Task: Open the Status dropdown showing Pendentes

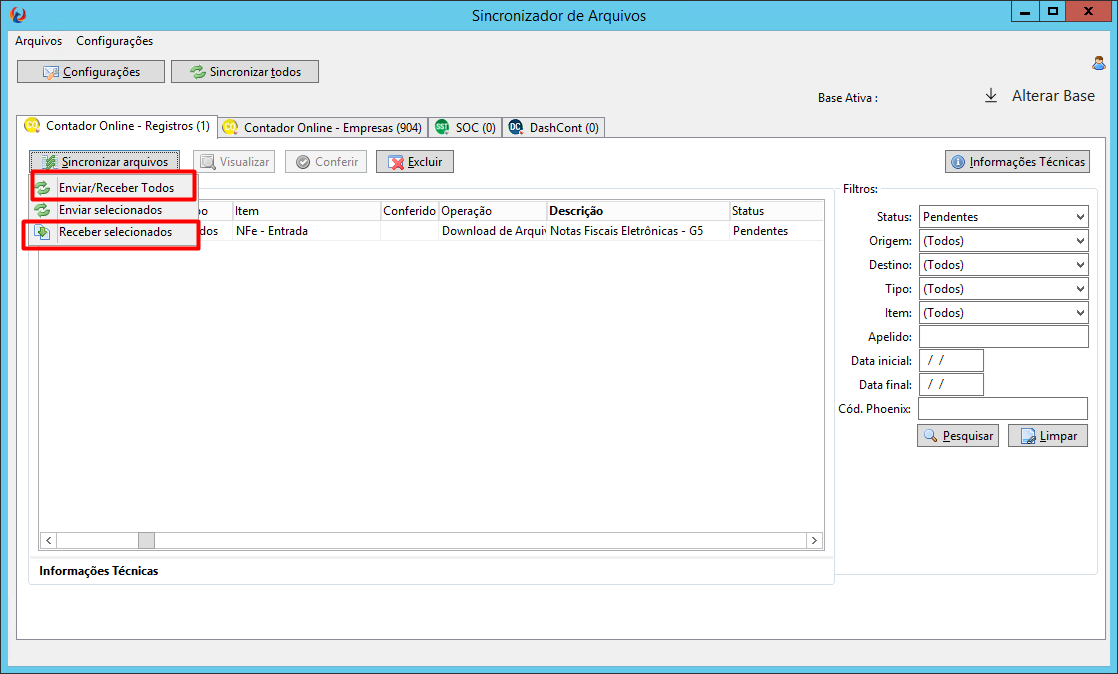Action: tap(1003, 217)
